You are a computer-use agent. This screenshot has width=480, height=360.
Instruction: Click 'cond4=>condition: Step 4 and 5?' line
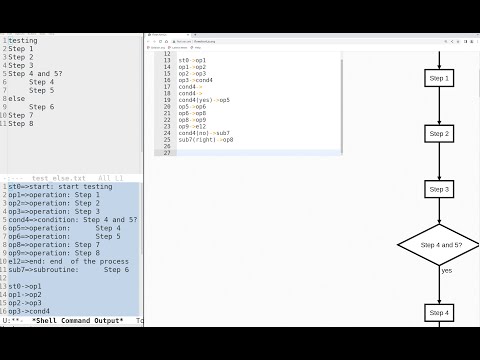73,220
